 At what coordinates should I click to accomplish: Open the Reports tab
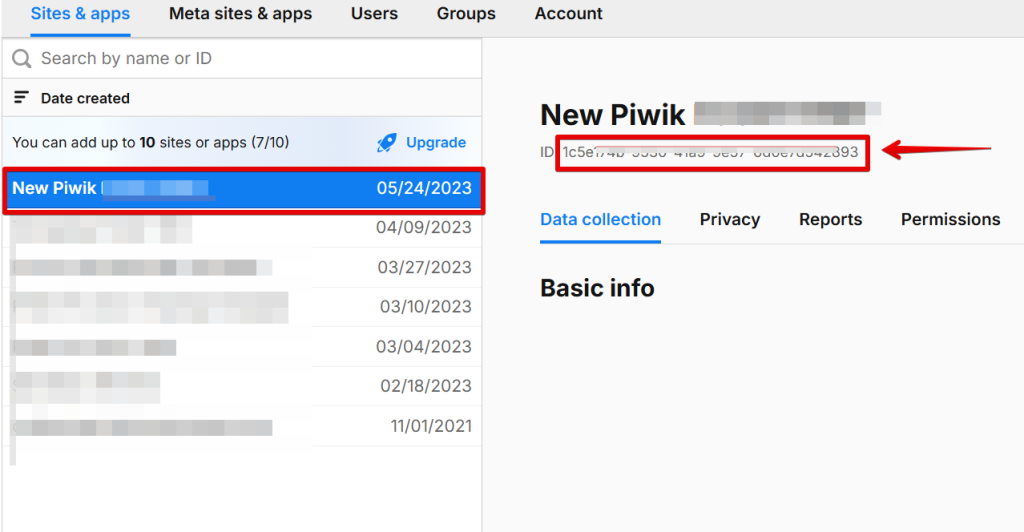click(830, 219)
